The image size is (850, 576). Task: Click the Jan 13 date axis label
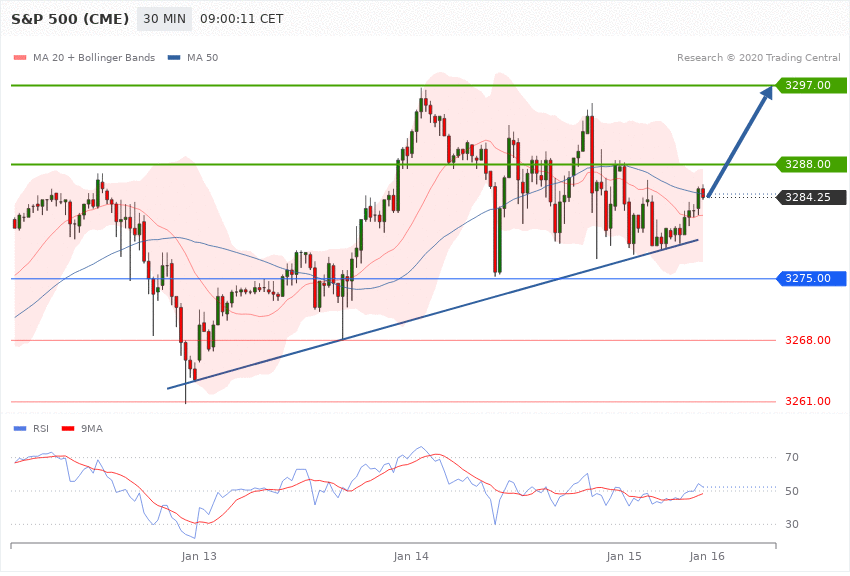pos(199,556)
